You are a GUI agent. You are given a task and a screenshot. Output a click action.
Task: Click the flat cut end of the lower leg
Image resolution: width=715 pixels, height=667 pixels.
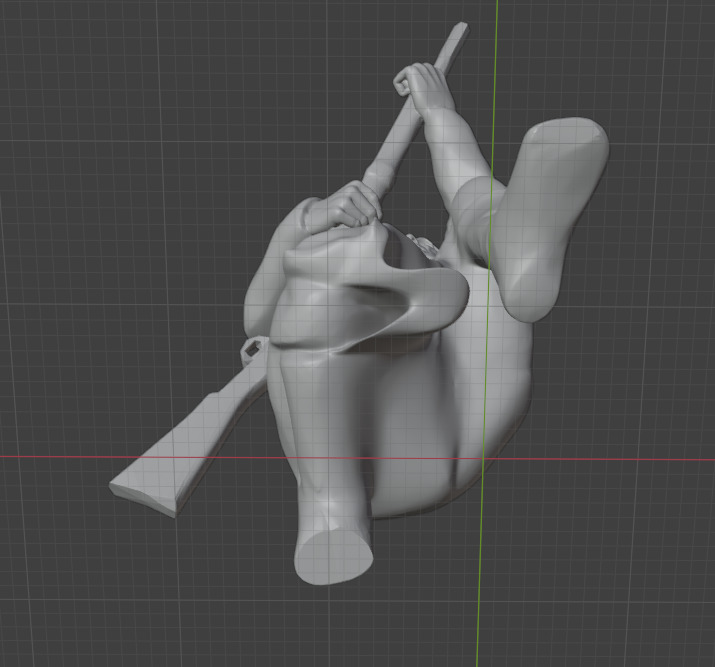[332, 558]
